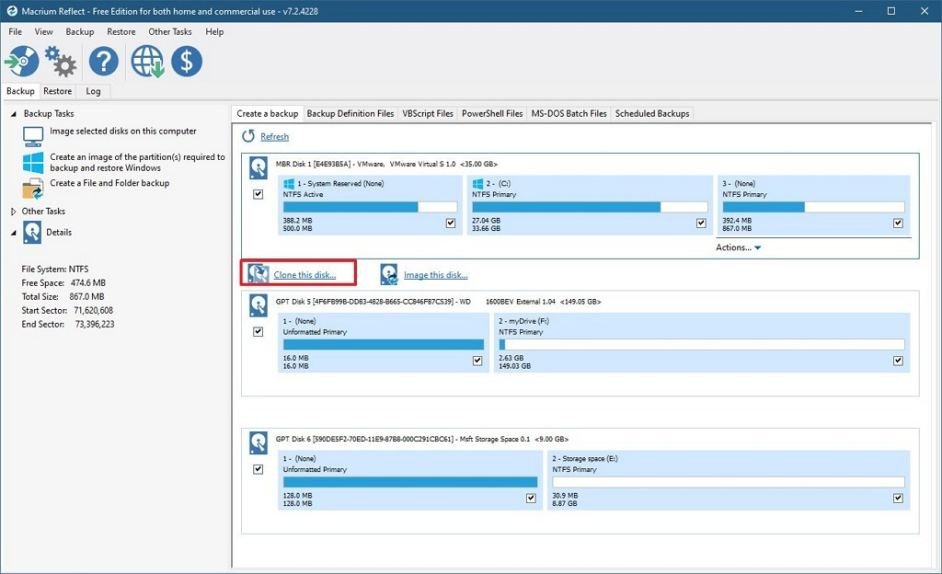Image resolution: width=942 pixels, height=574 pixels.
Task: Open settings via the gears toolbar icon
Action: click(x=61, y=62)
